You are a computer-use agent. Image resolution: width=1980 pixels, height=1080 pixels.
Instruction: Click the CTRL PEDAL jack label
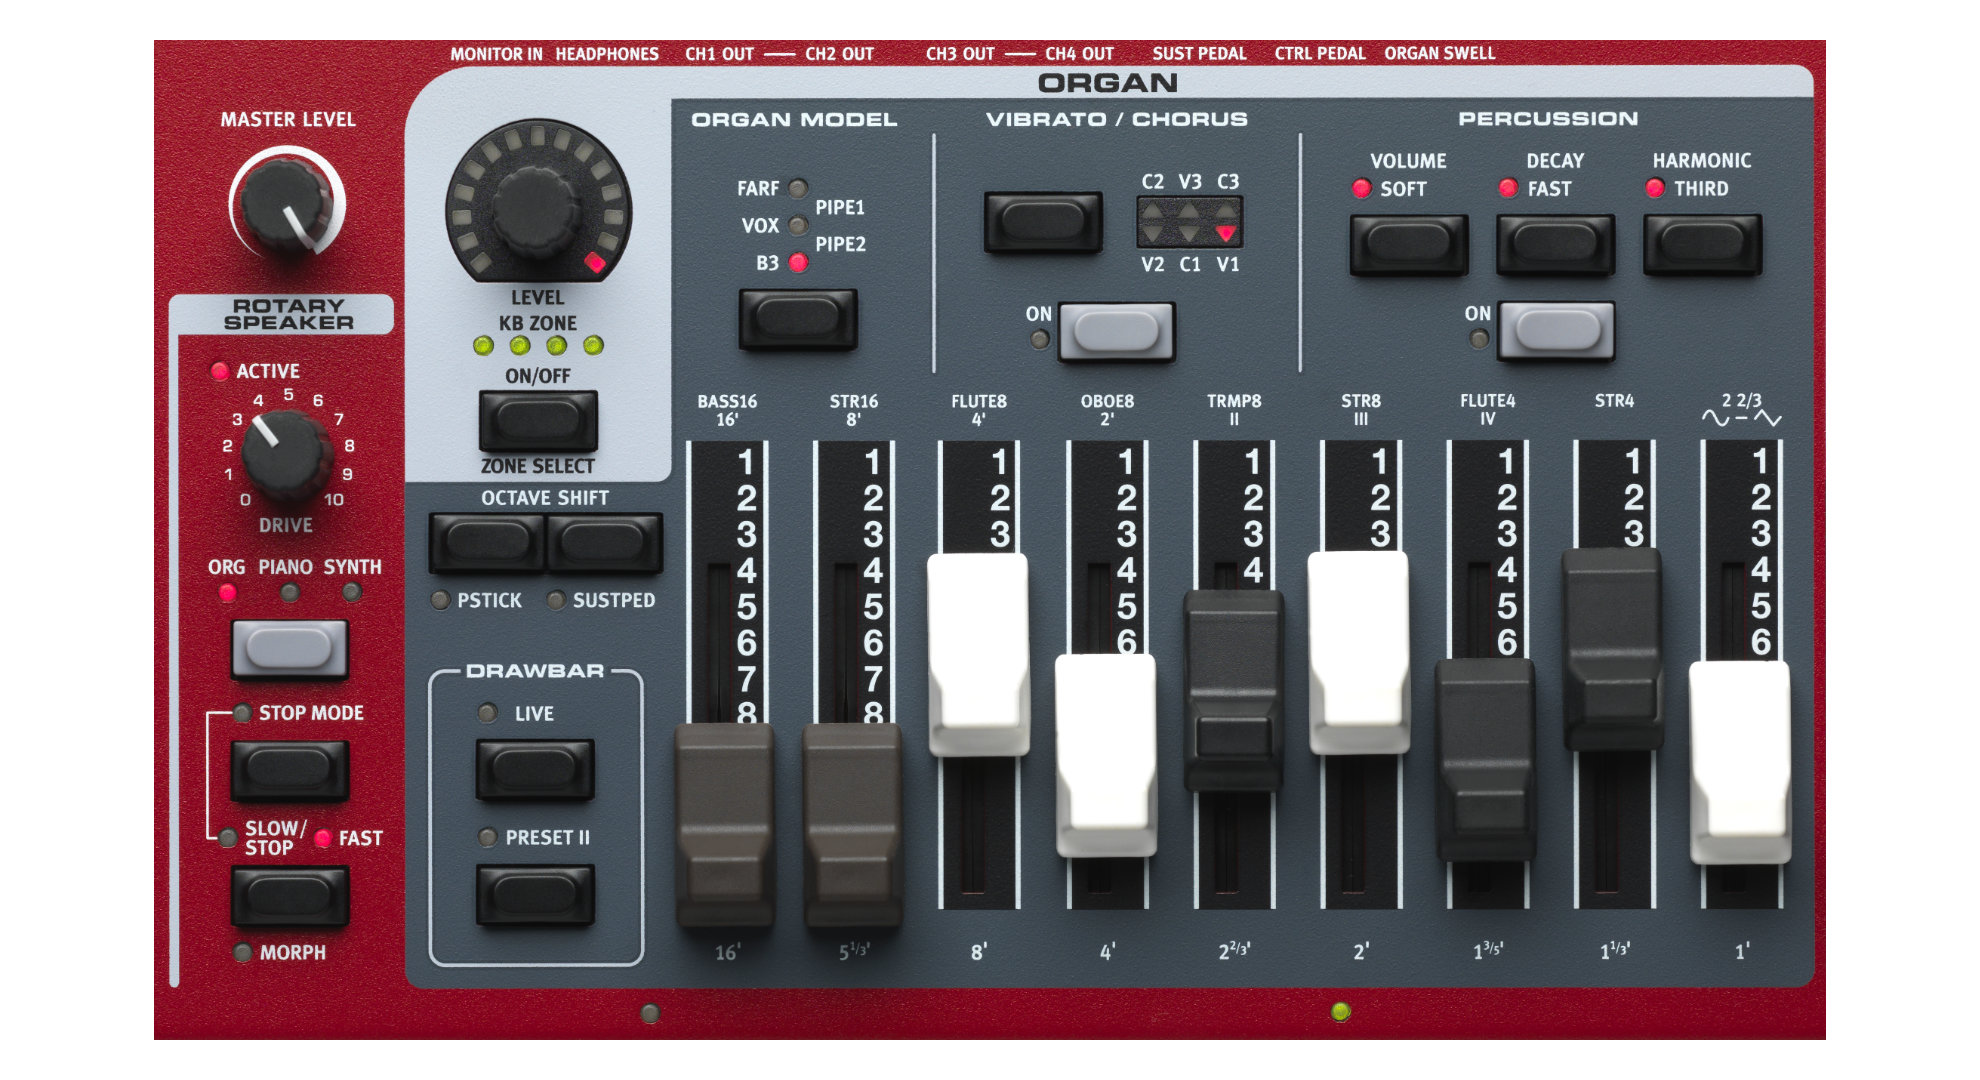pos(1320,54)
